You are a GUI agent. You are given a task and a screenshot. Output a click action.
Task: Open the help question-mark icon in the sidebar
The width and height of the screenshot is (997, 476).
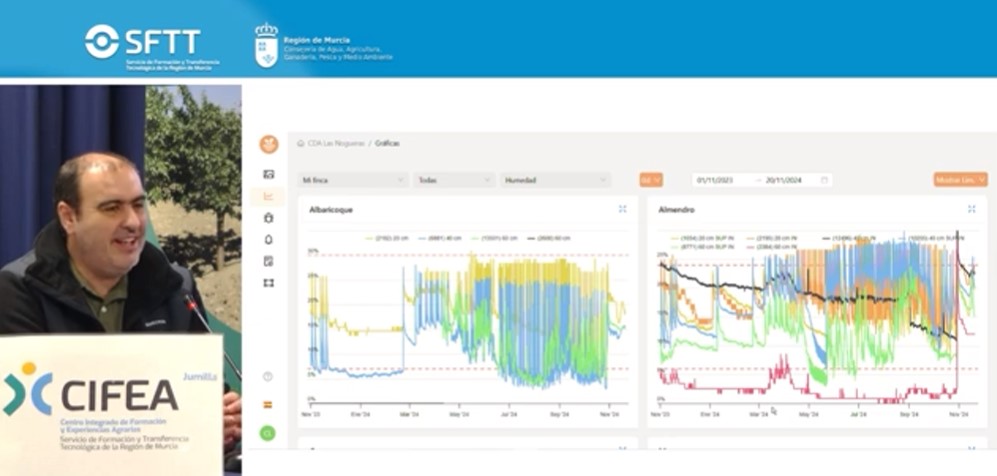268,376
